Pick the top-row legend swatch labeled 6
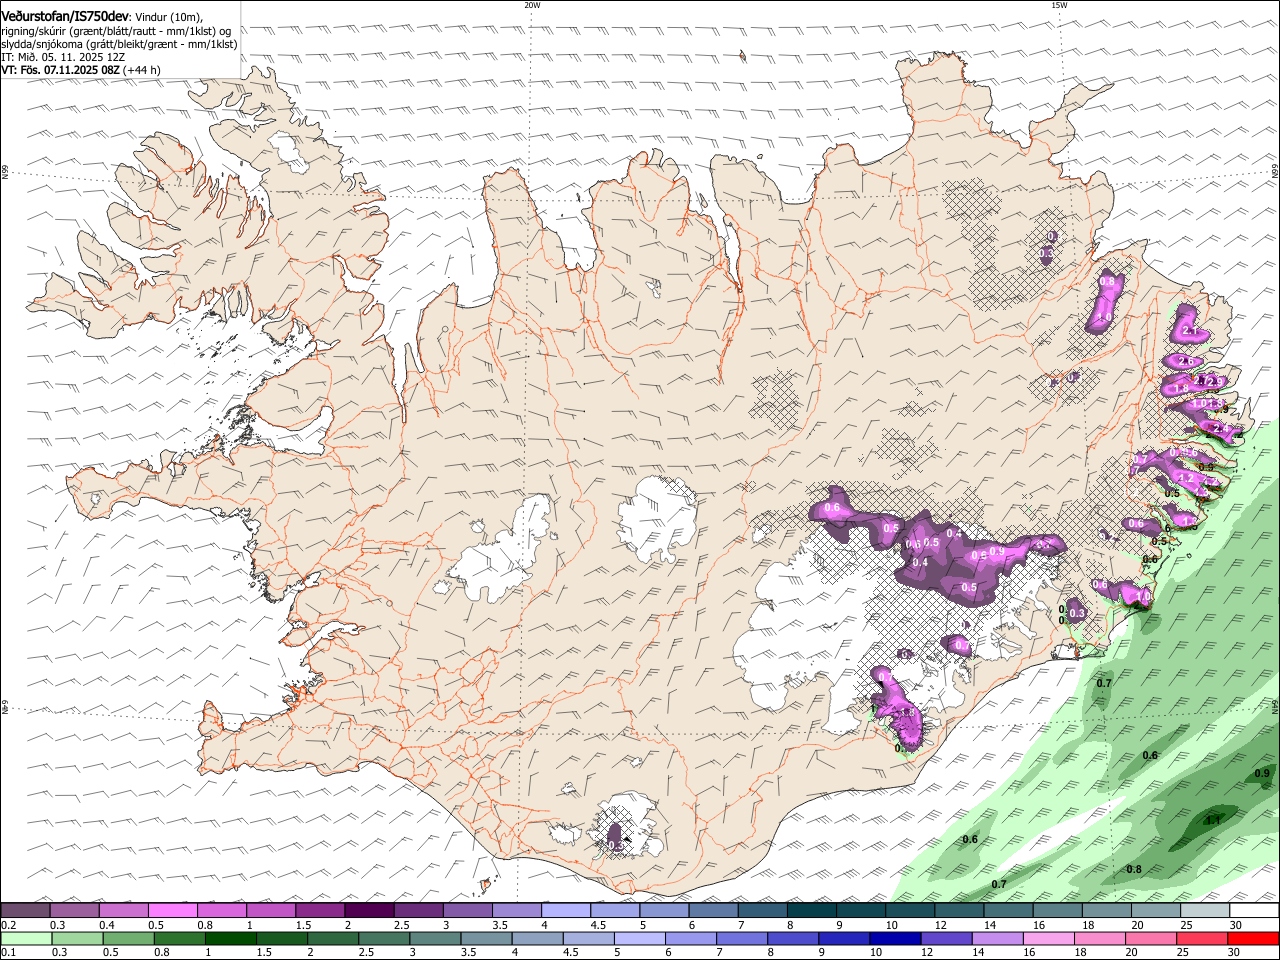Image resolution: width=1280 pixels, height=960 pixels. [x=712, y=910]
